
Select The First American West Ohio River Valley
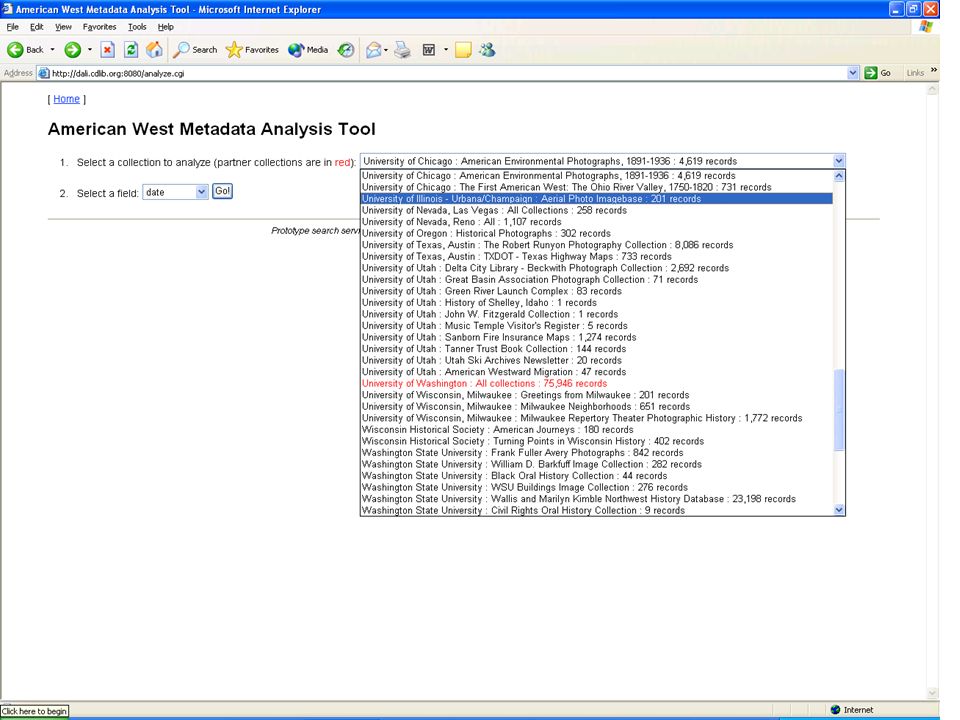(x=596, y=187)
